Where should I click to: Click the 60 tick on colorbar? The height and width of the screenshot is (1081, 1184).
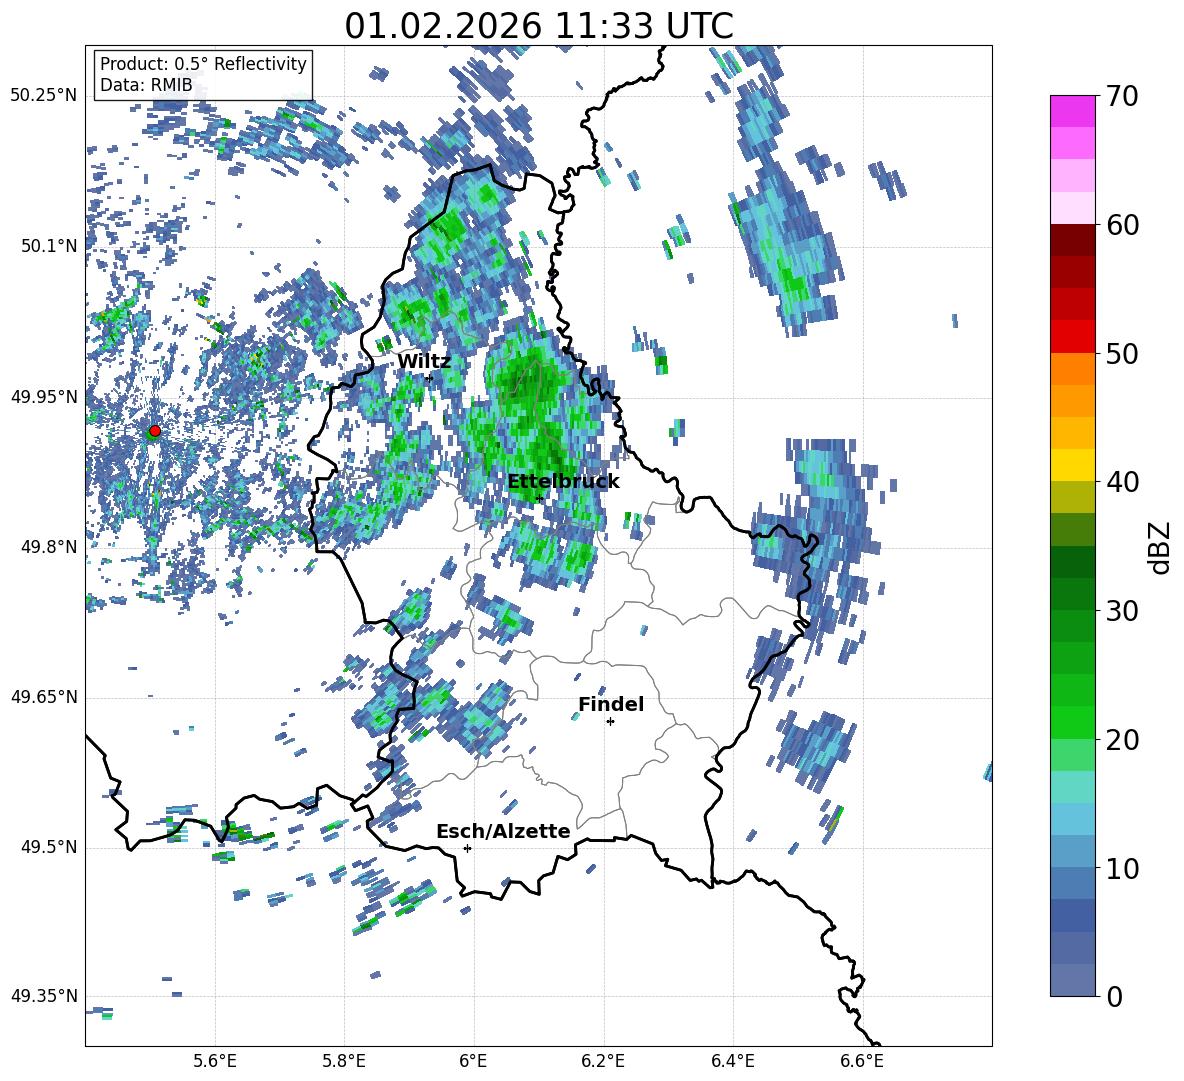[x=1123, y=225]
